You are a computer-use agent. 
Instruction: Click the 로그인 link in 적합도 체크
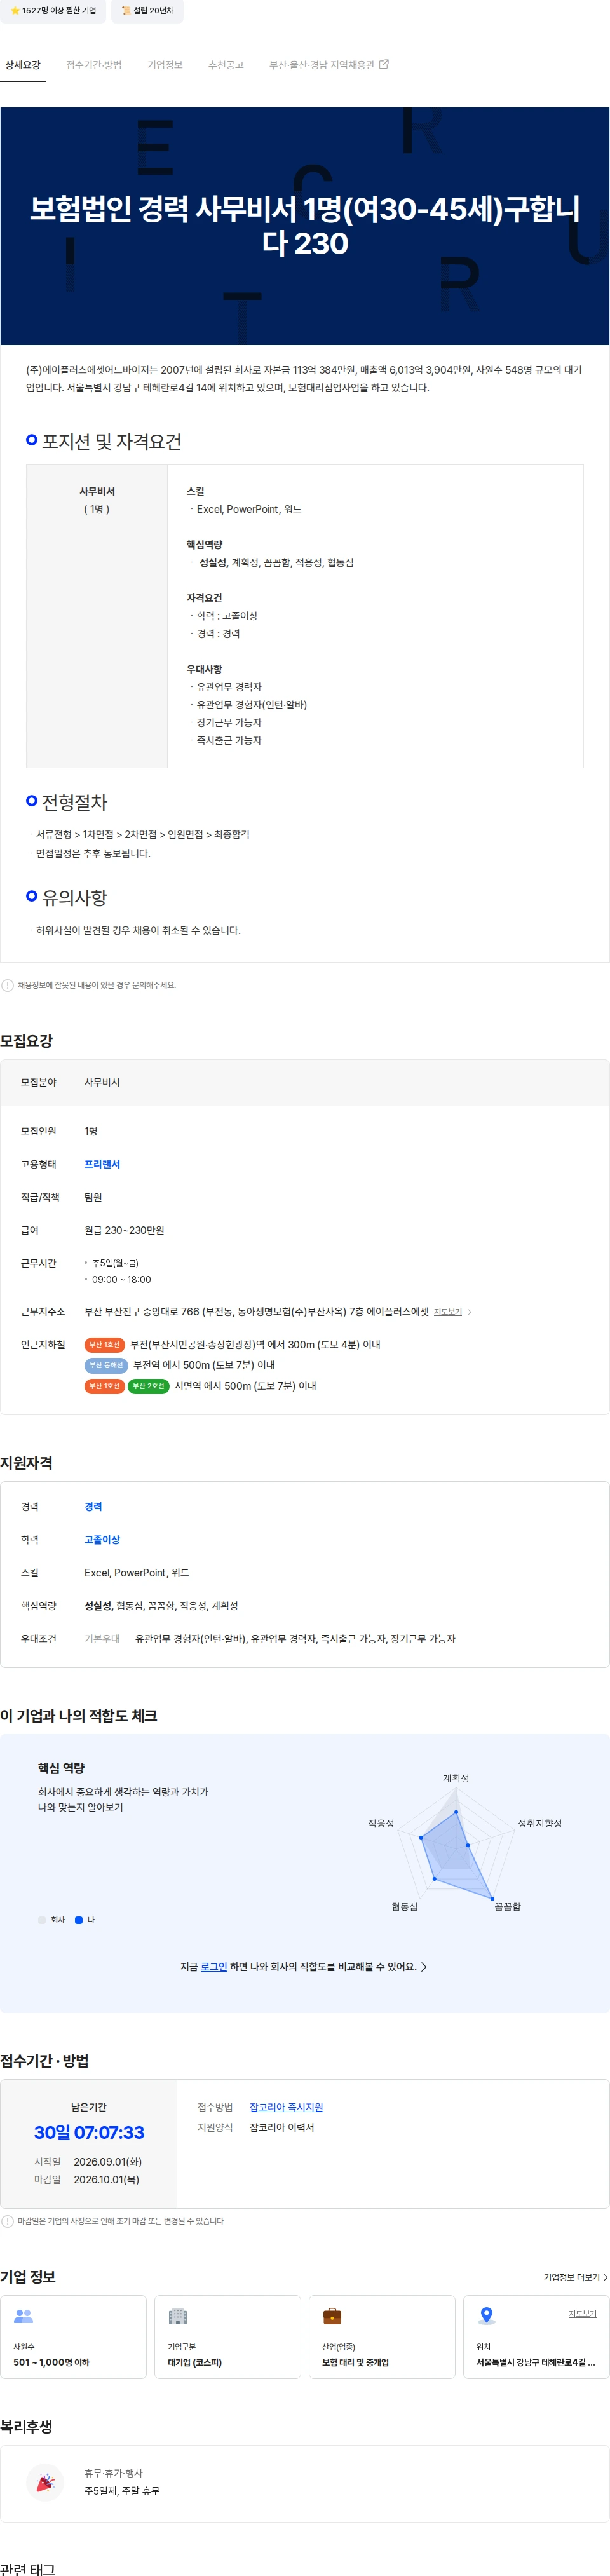coord(214,1966)
